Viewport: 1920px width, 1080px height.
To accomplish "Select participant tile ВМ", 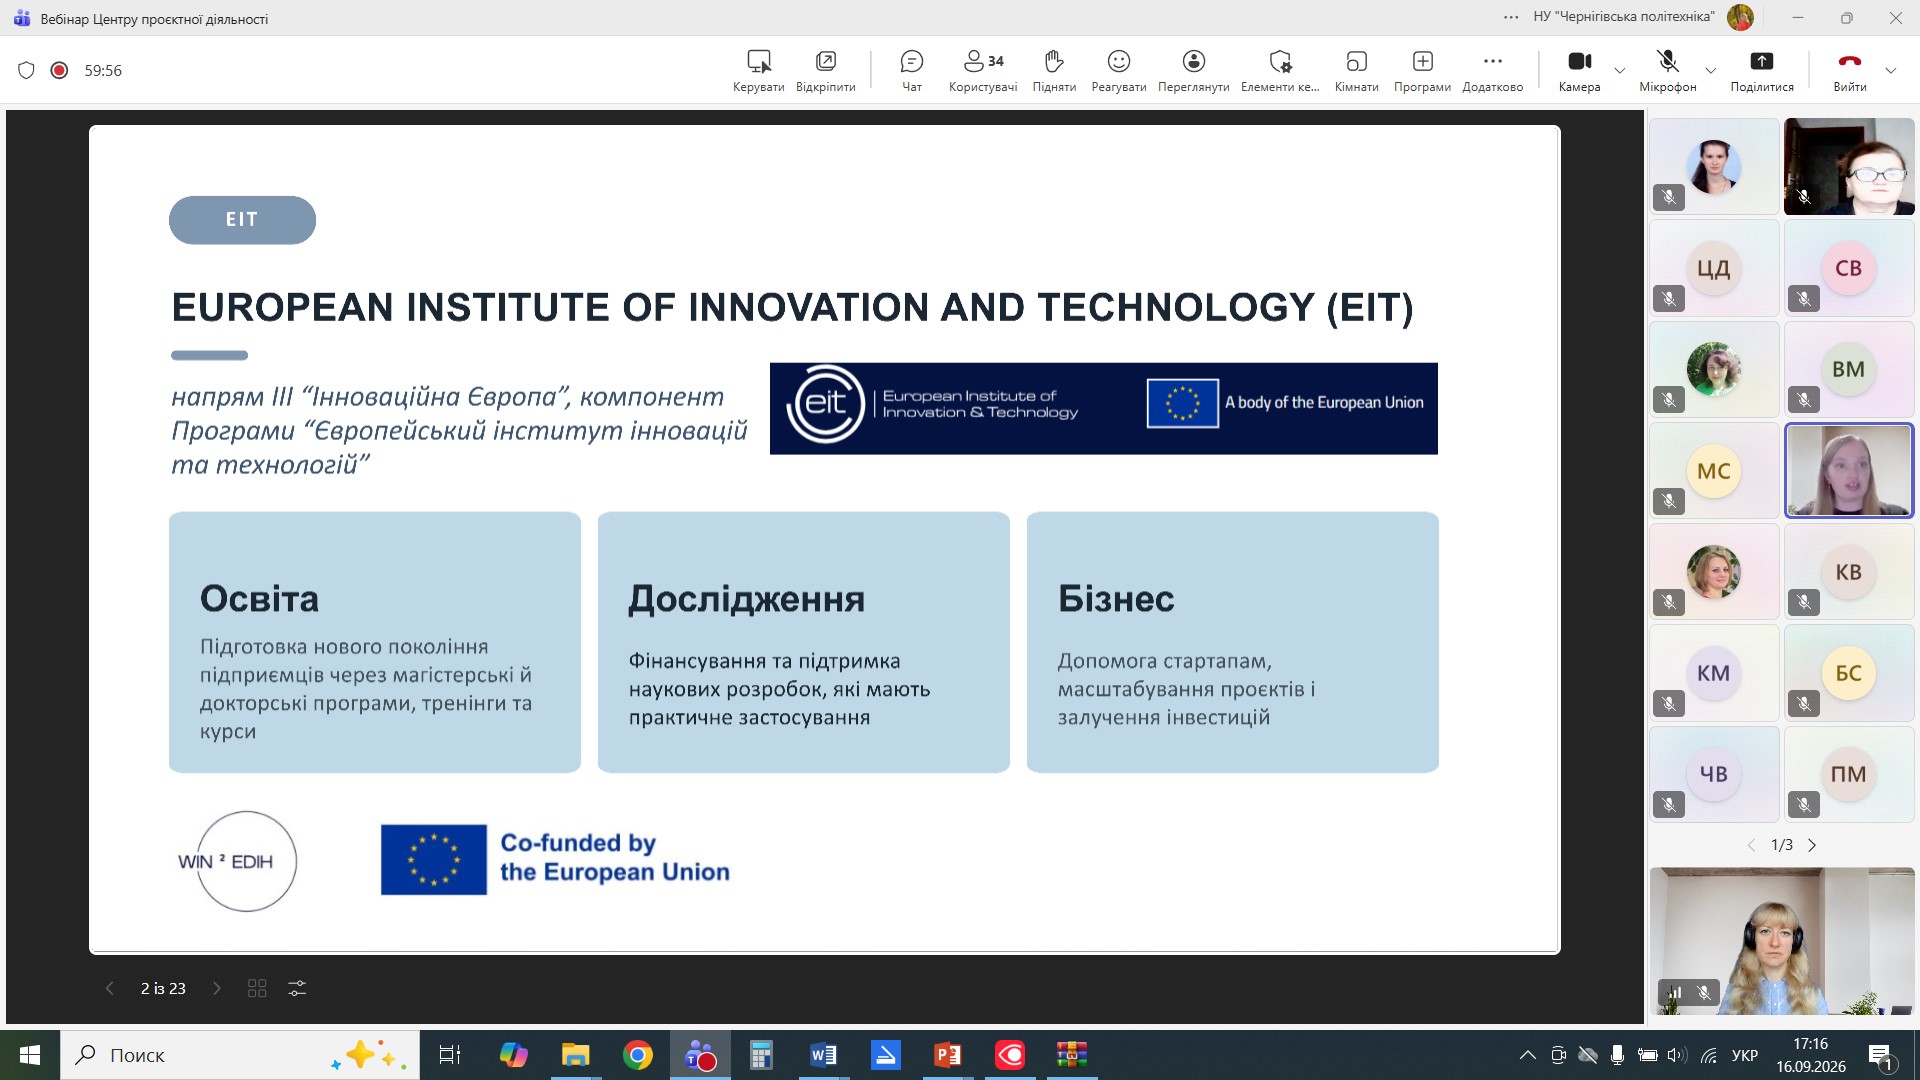I will click(x=1849, y=369).
